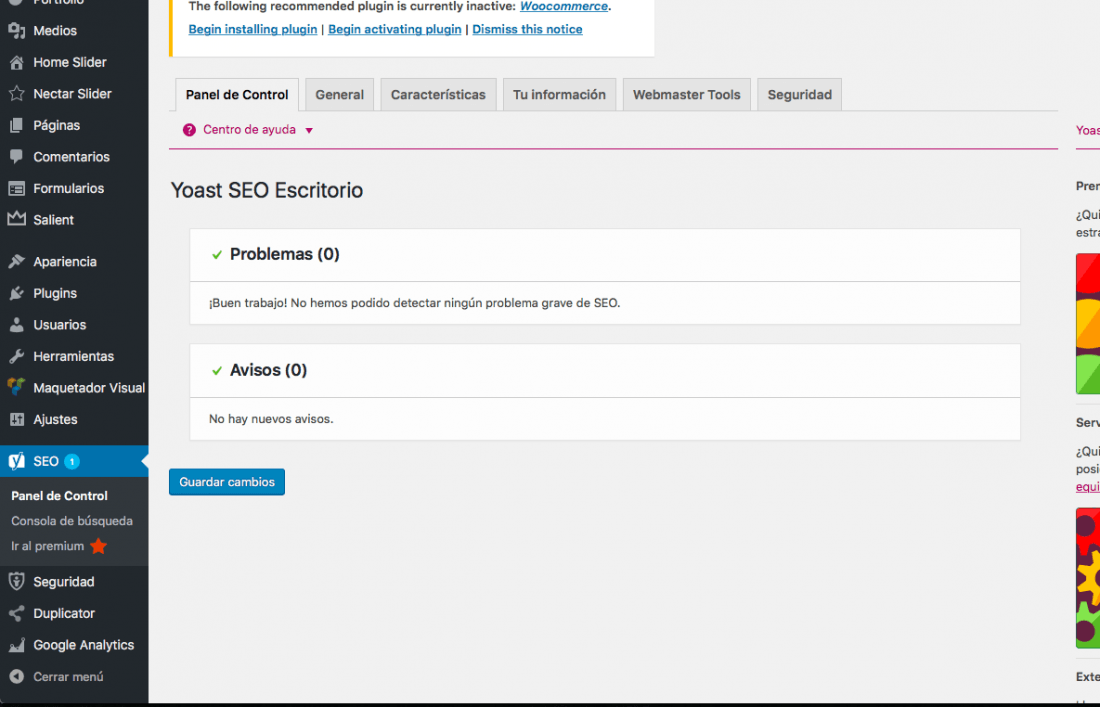Expand the Centro de ayuda dropdown arrow
The image size is (1100, 707).
(x=309, y=130)
